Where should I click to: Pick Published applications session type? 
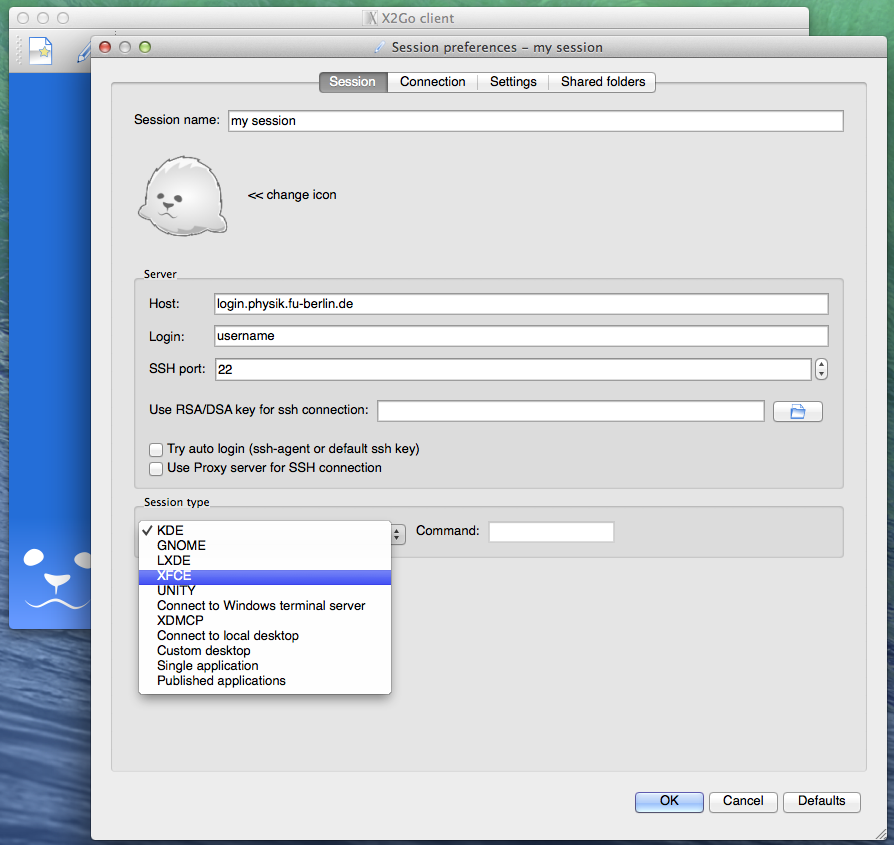coord(221,681)
